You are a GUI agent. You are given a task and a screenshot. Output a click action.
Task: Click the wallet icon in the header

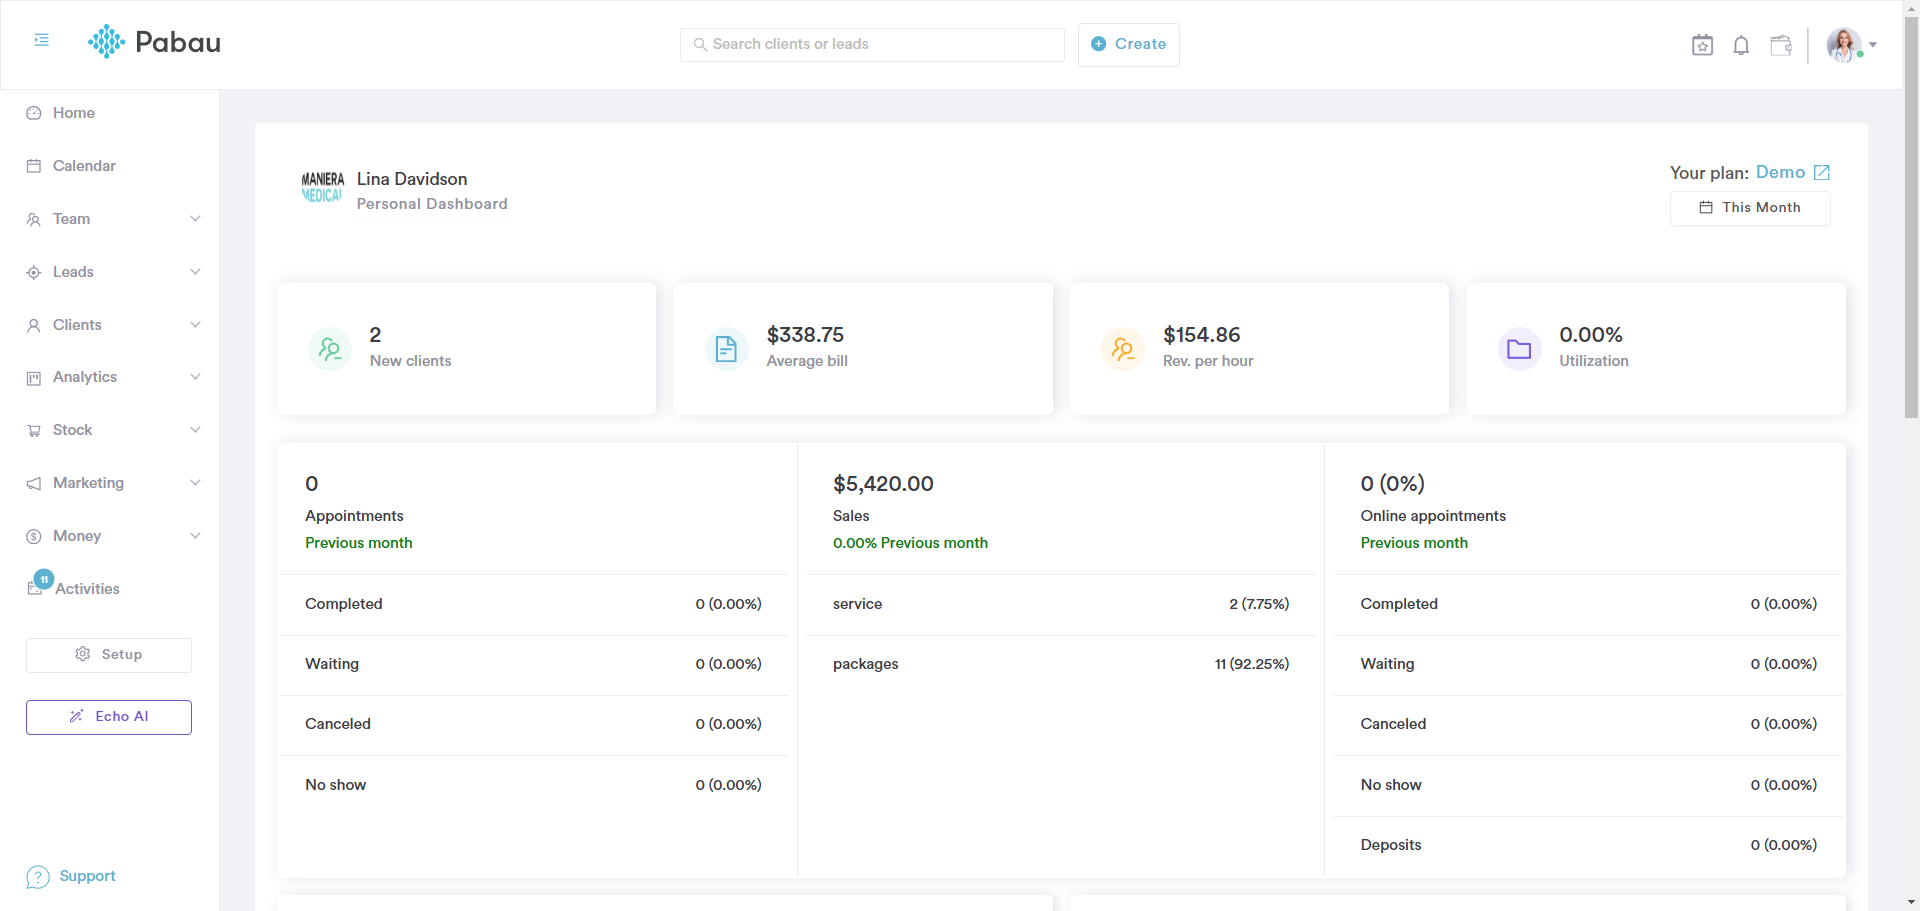pos(1780,45)
